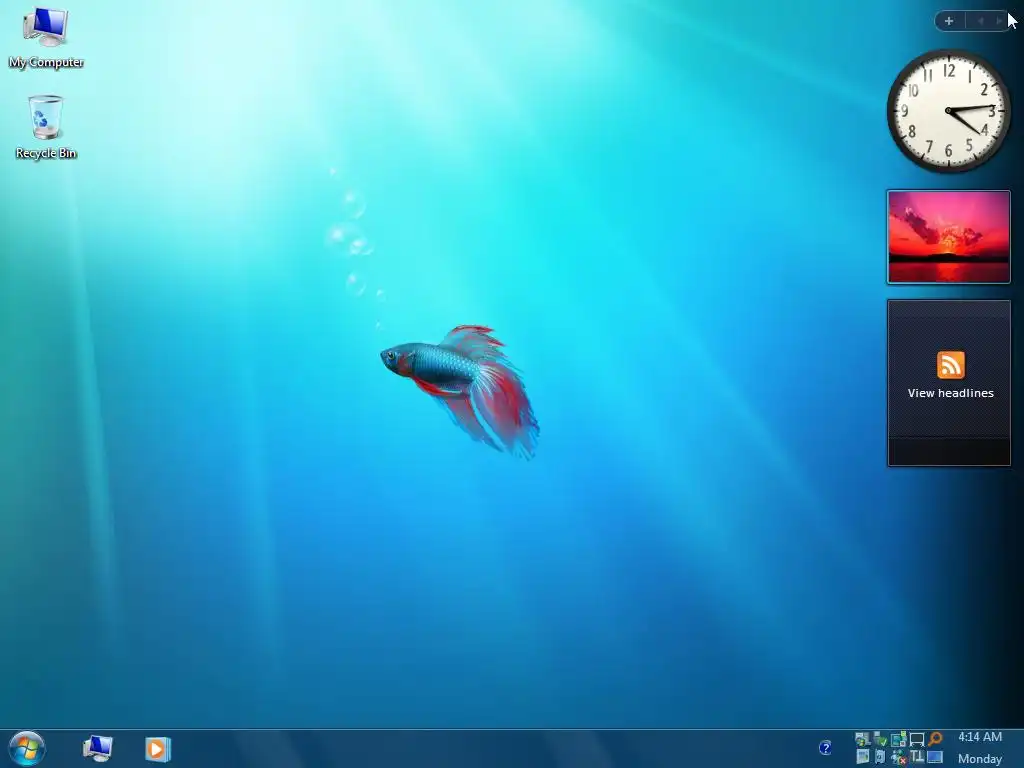Click the blue help question mark icon
The image size is (1024, 768).
click(x=825, y=748)
